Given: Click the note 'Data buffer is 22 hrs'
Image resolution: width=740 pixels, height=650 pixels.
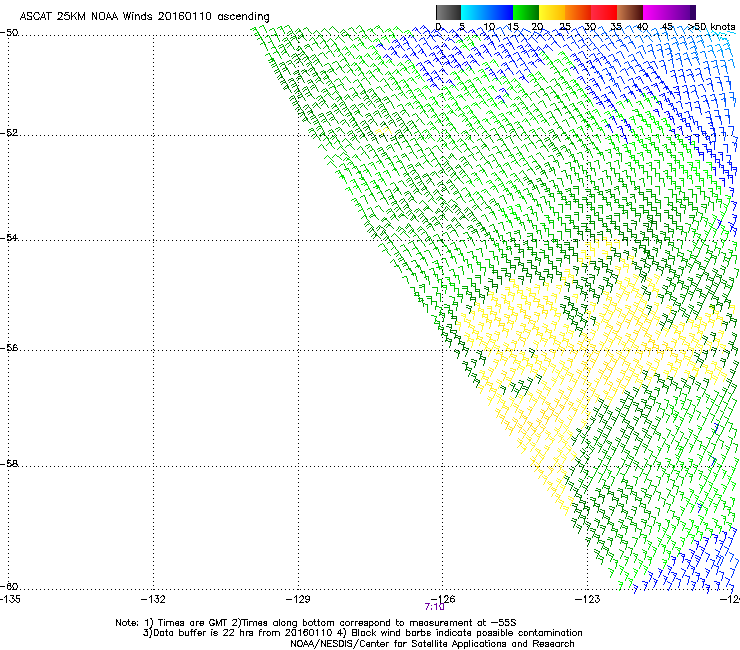Looking at the screenshot, I should [x=204, y=633].
